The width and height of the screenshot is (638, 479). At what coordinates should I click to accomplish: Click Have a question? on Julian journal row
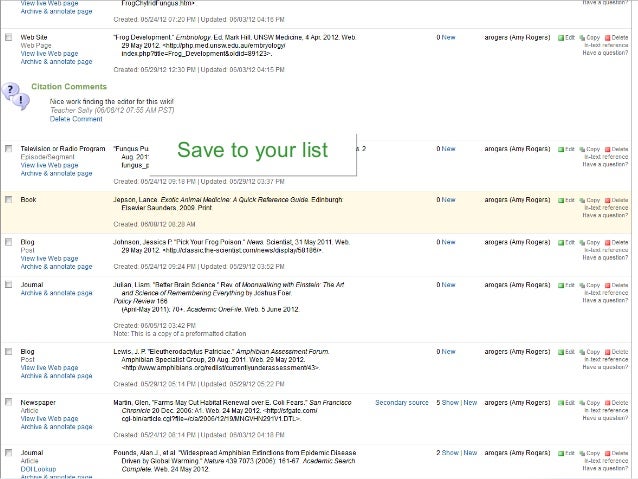tap(605, 300)
